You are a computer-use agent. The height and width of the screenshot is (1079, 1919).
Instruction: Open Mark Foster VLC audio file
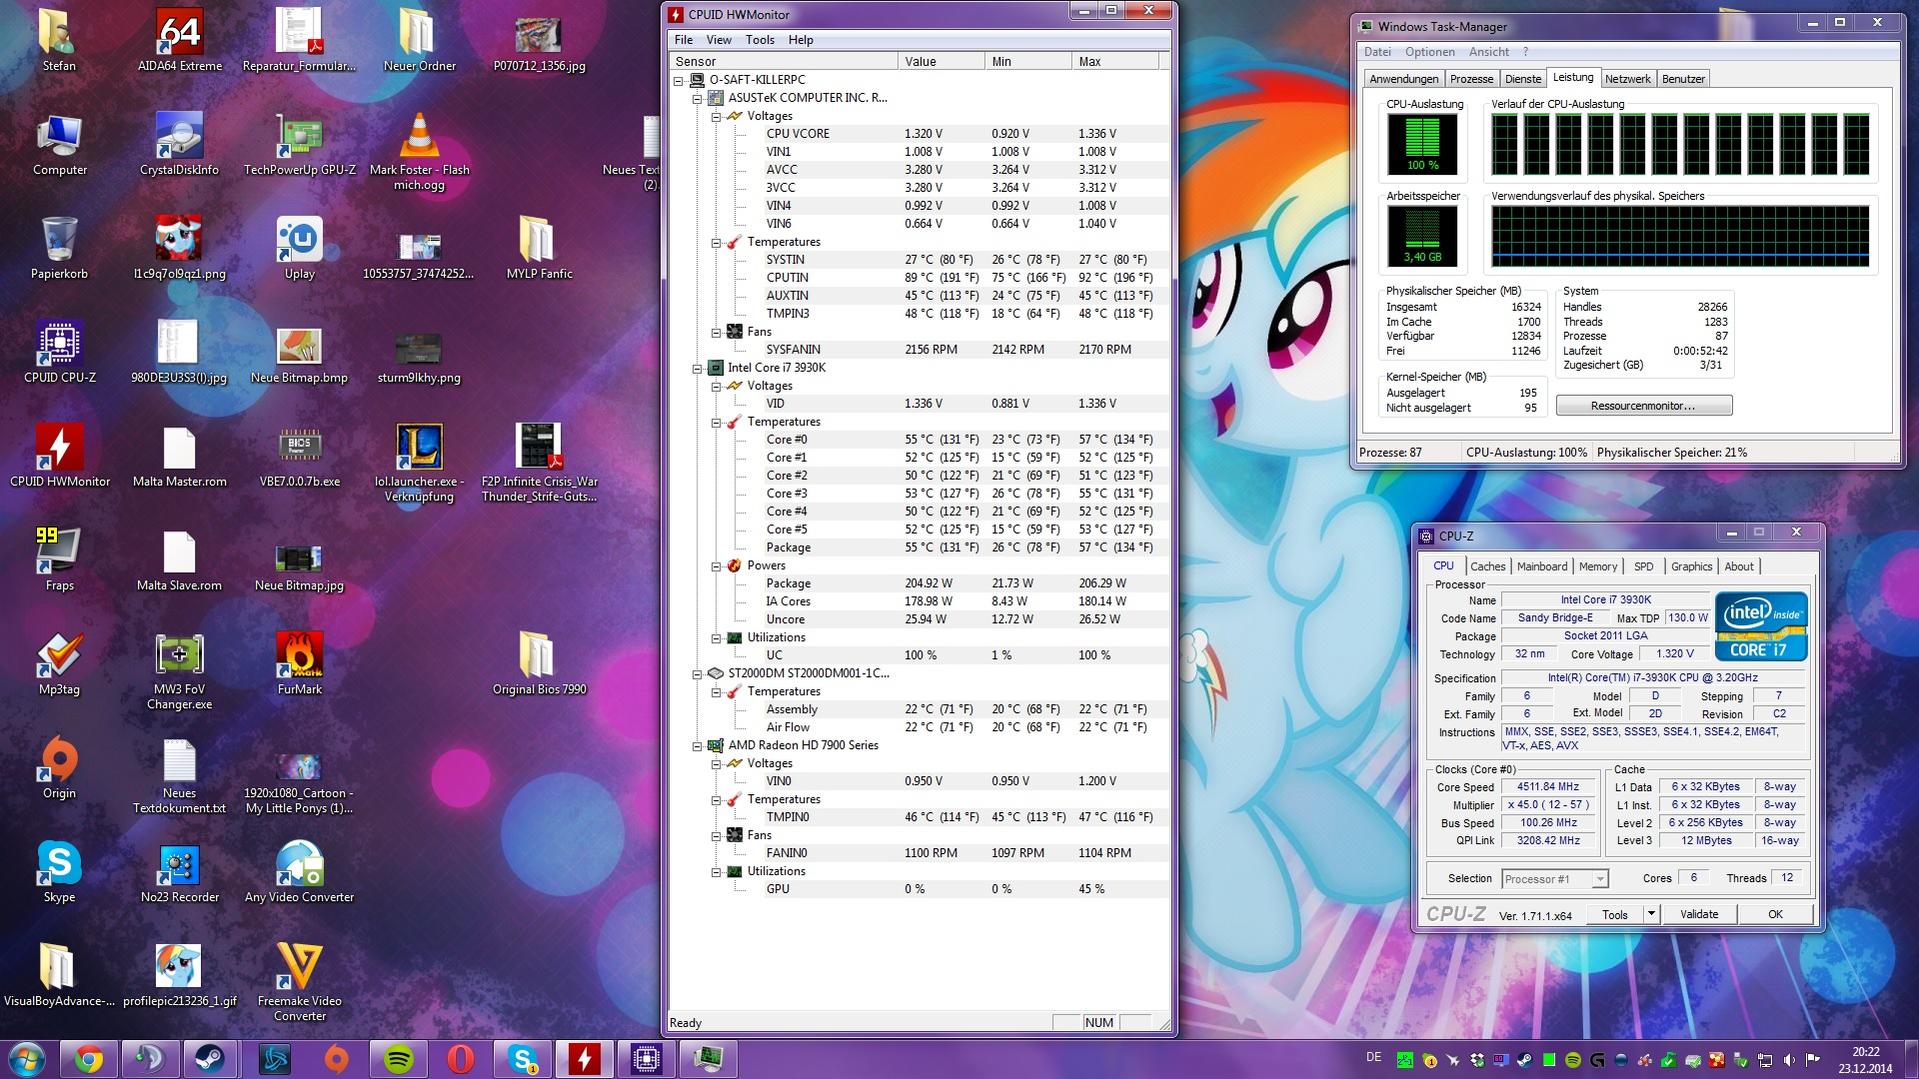click(x=420, y=151)
